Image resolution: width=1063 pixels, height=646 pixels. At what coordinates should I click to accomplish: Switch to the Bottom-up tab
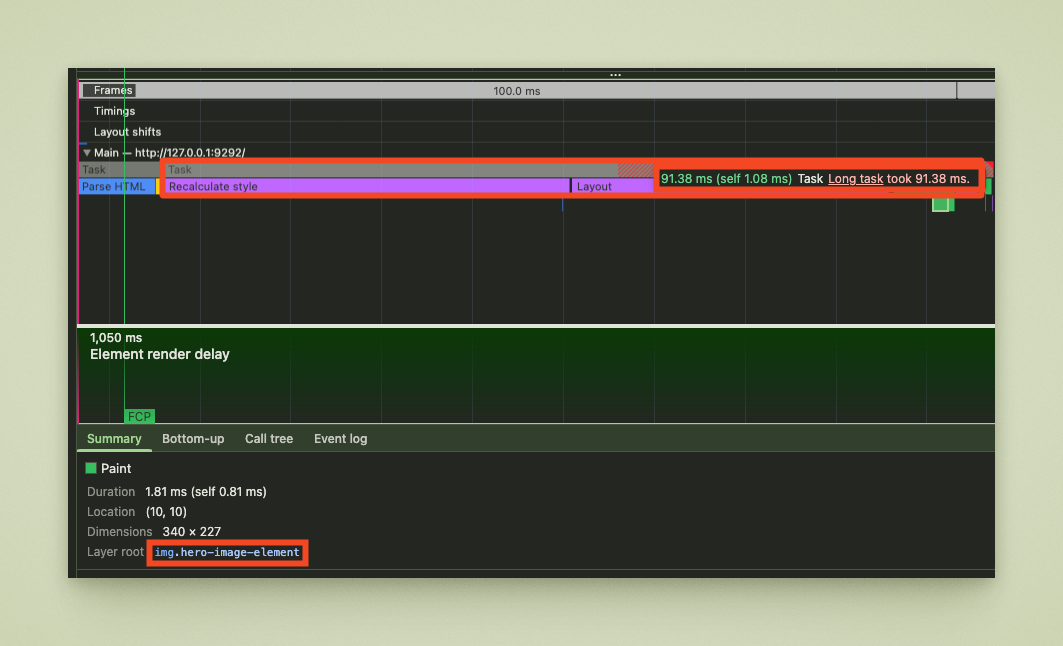pos(193,439)
